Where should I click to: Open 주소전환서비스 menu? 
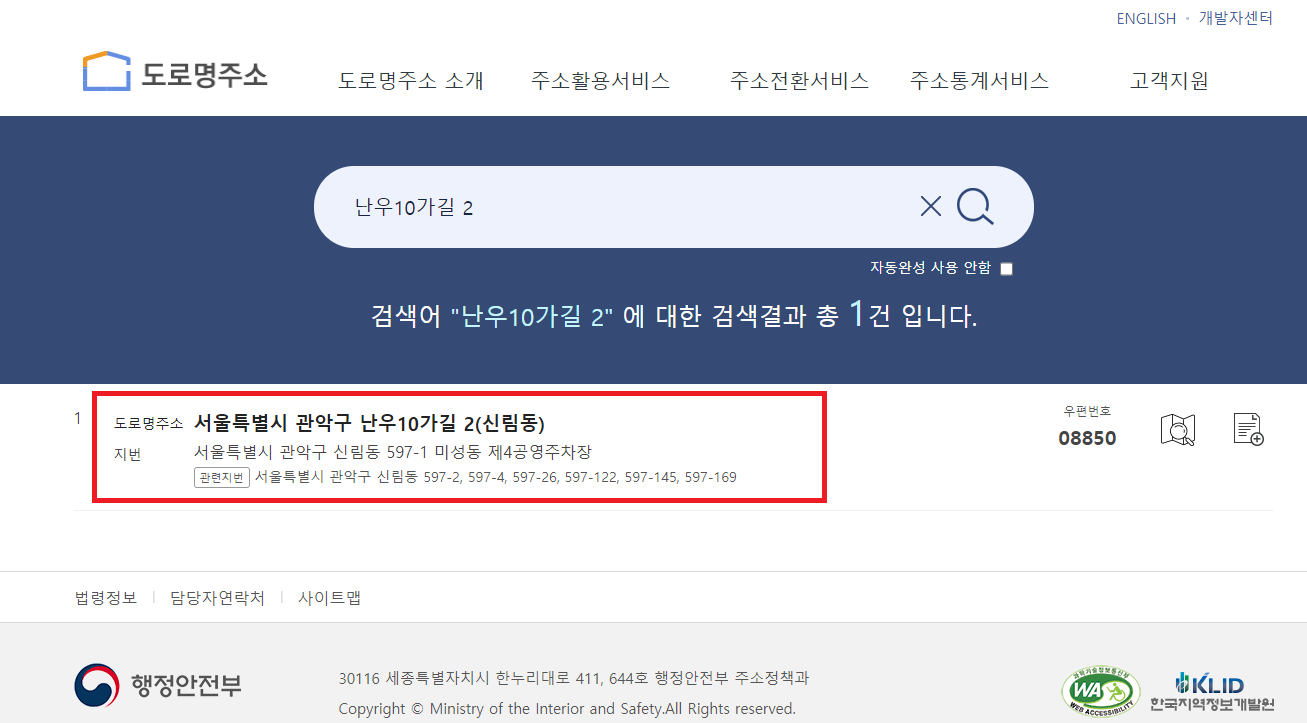click(799, 81)
